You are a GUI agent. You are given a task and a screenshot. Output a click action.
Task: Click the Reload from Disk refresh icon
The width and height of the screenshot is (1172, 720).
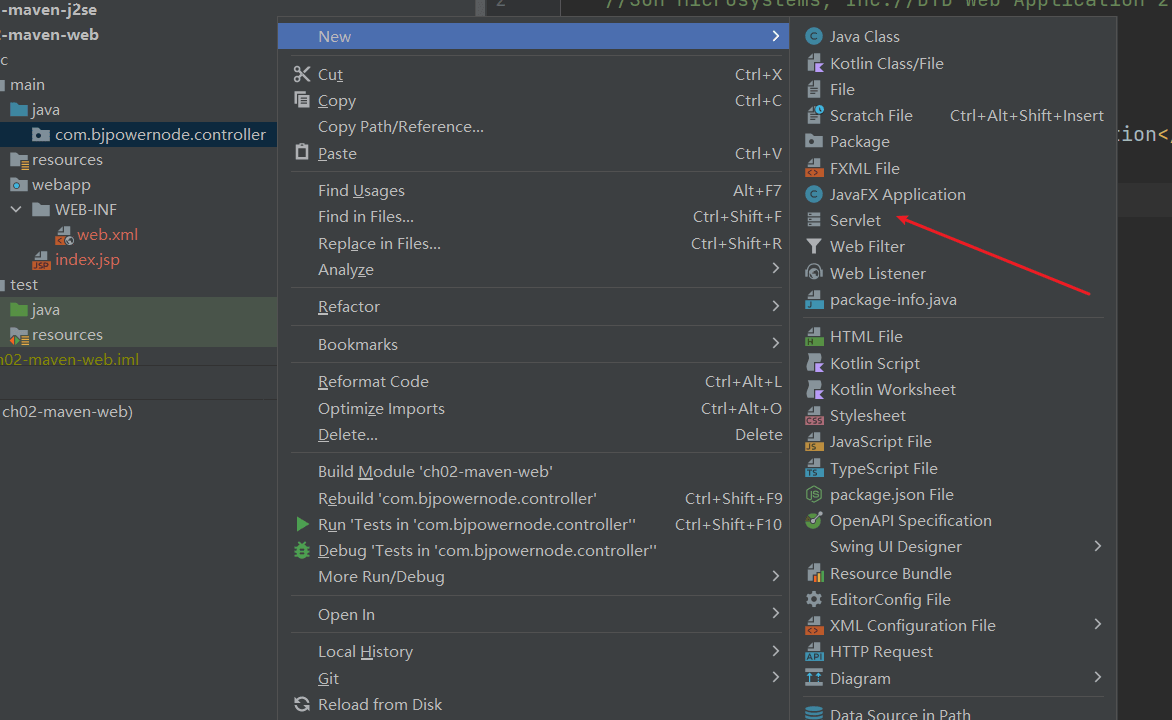click(302, 704)
